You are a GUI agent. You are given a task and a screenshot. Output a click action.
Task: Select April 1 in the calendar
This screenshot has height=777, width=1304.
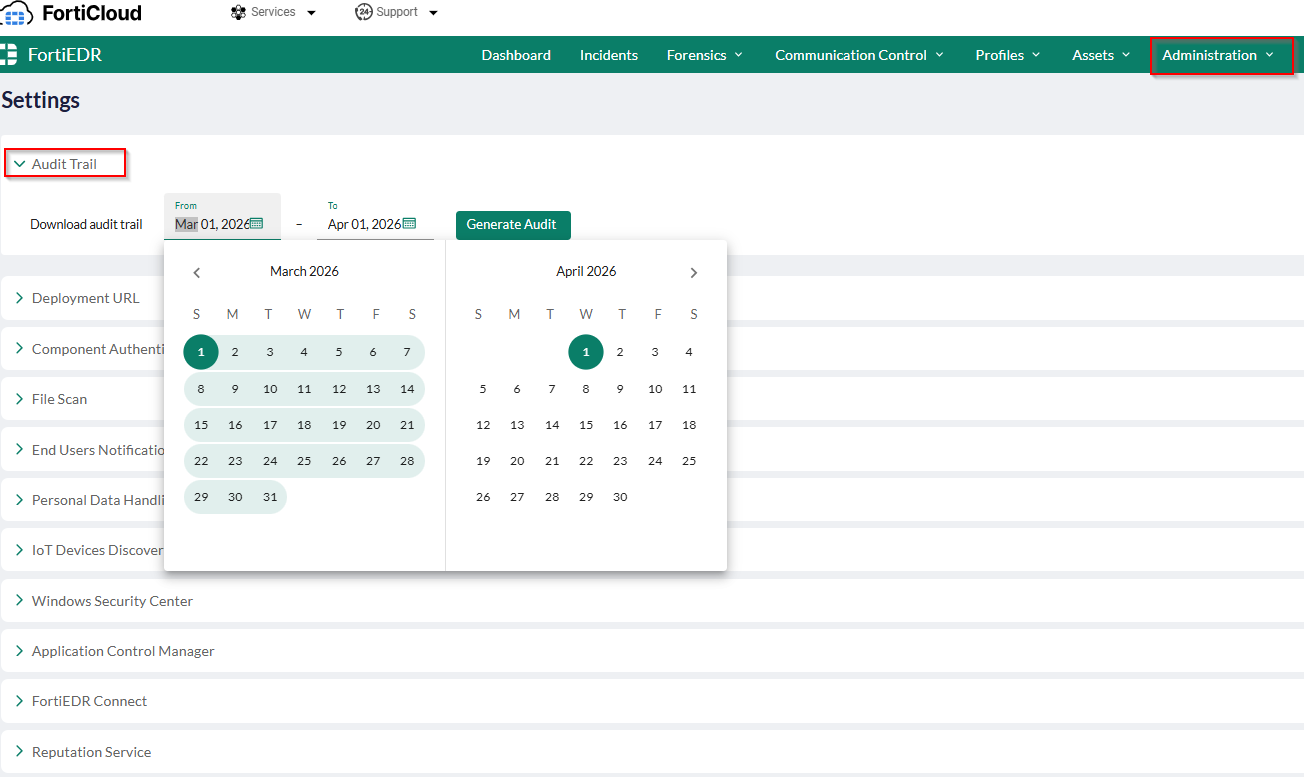point(586,352)
